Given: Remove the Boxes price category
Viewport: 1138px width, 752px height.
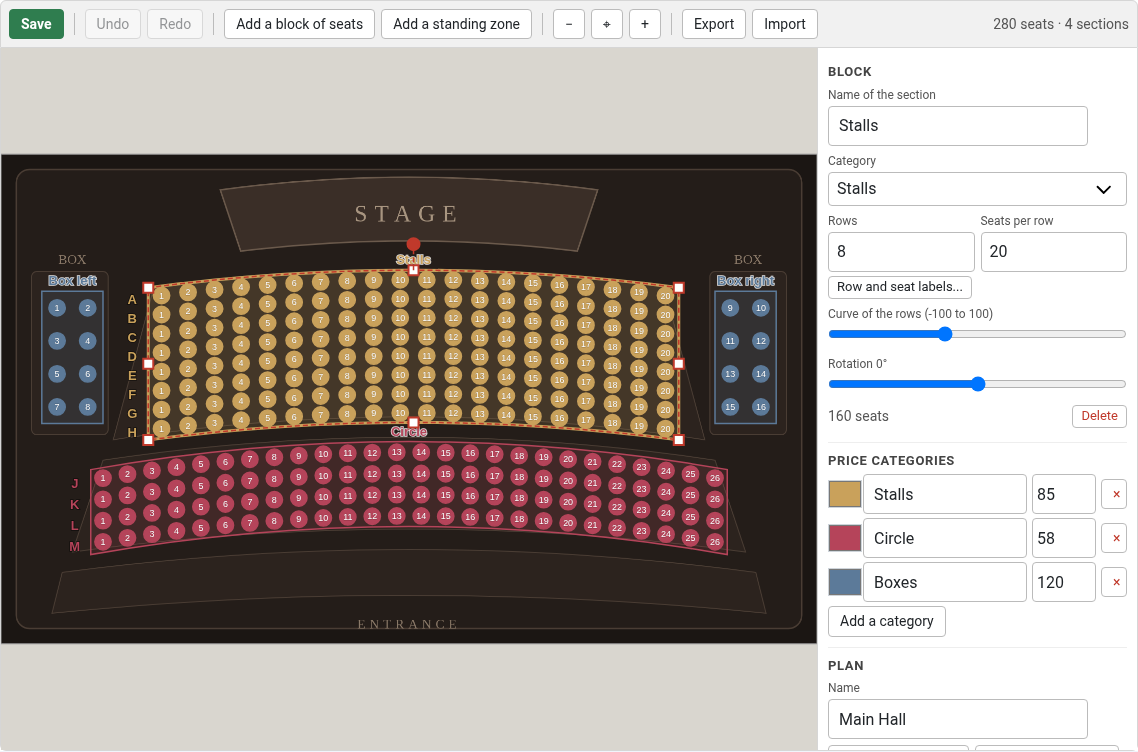Looking at the screenshot, I should [x=1114, y=582].
